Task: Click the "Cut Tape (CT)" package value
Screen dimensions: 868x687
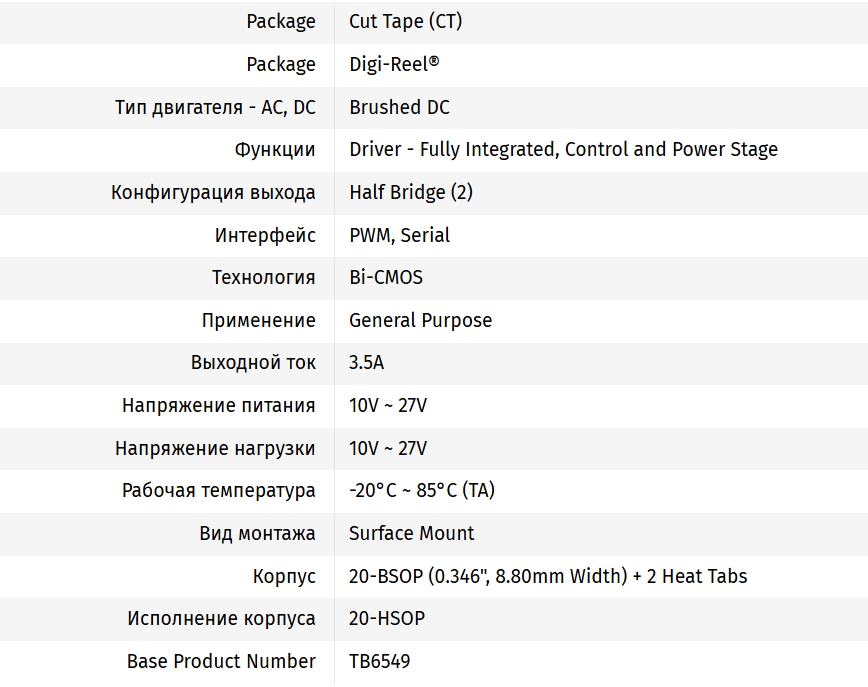Action: pos(405,22)
